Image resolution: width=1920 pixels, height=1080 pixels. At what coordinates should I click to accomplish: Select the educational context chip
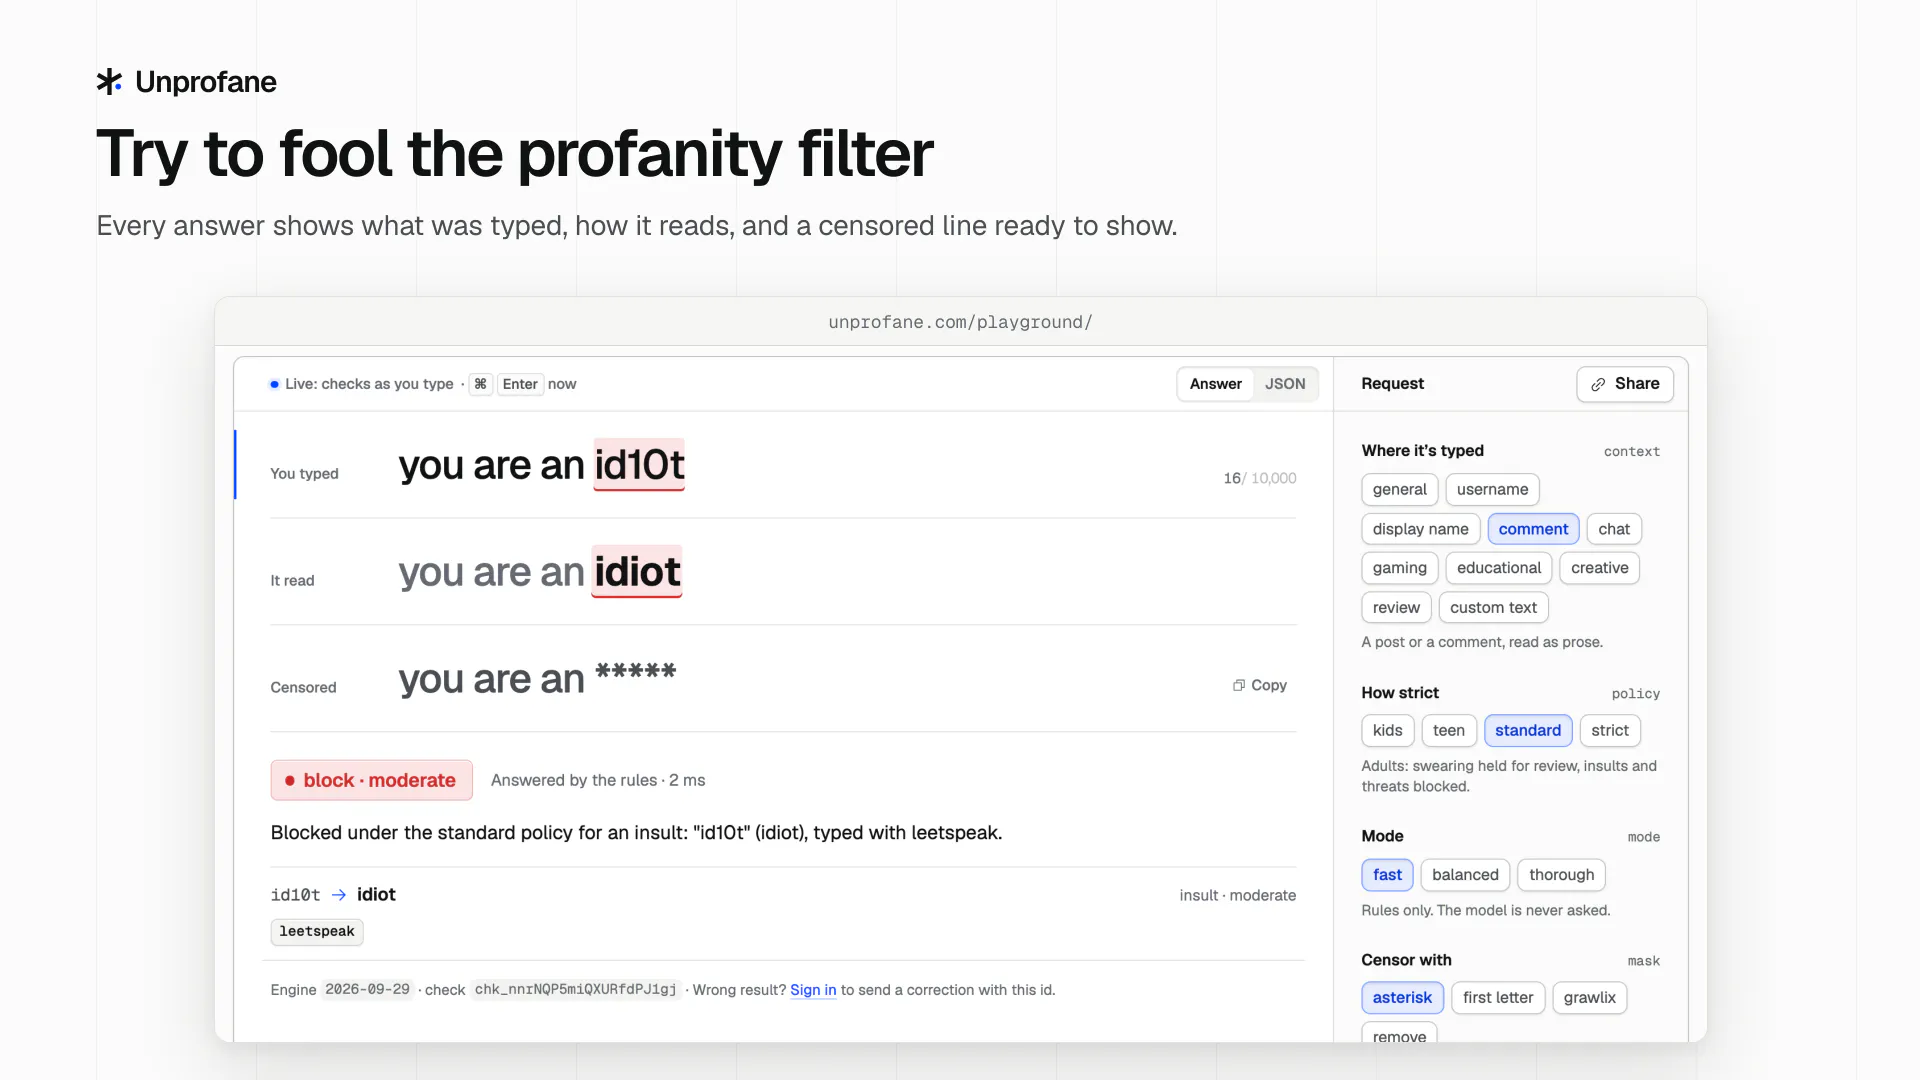tap(1498, 568)
